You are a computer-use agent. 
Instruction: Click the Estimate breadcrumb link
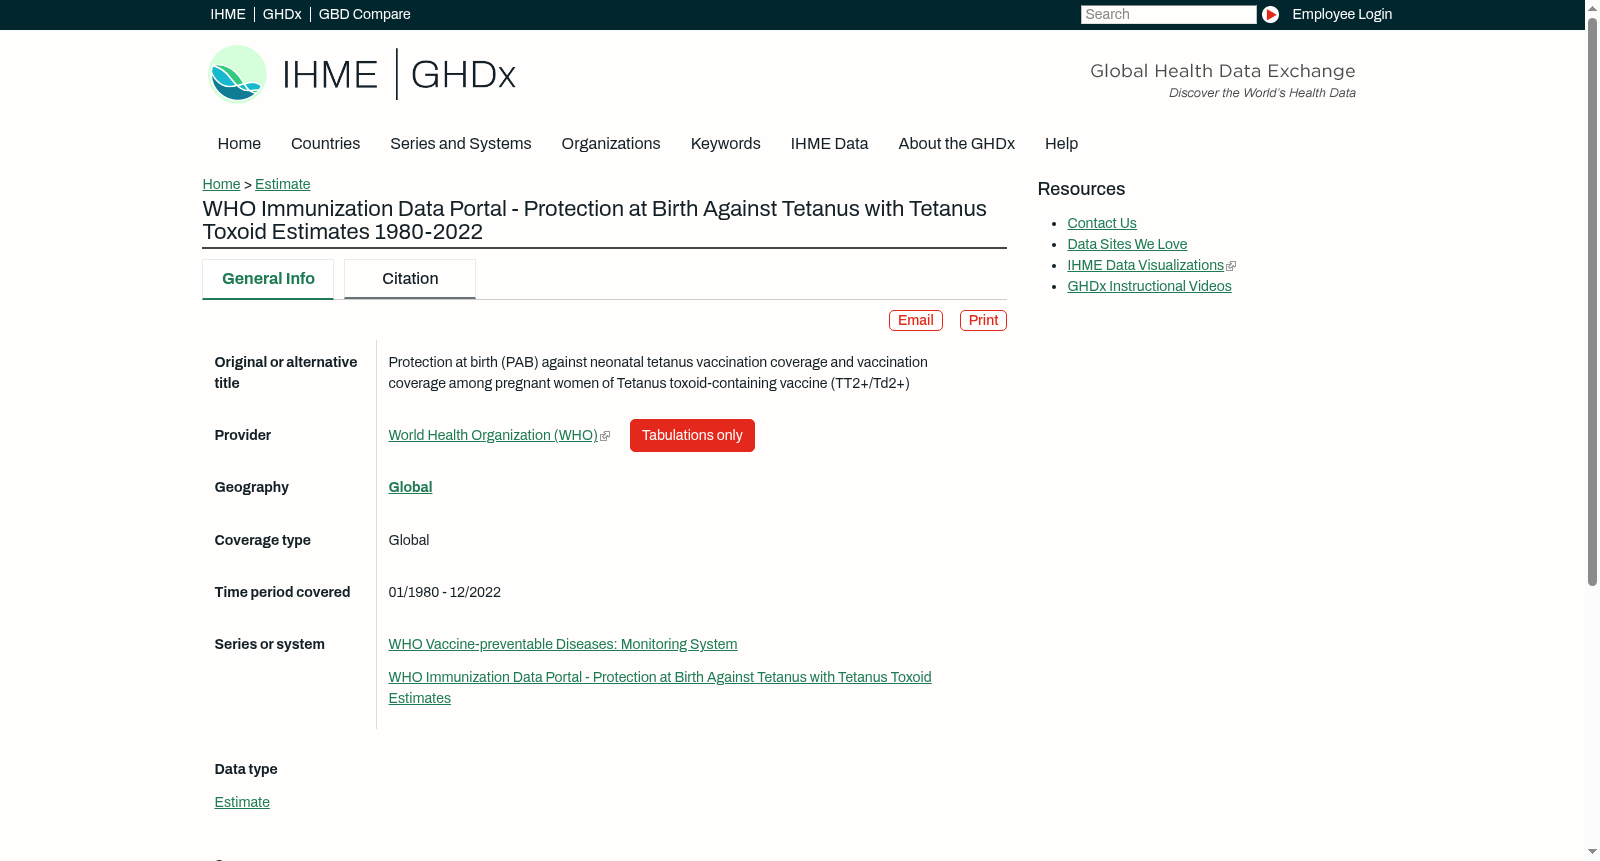click(x=282, y=184)
